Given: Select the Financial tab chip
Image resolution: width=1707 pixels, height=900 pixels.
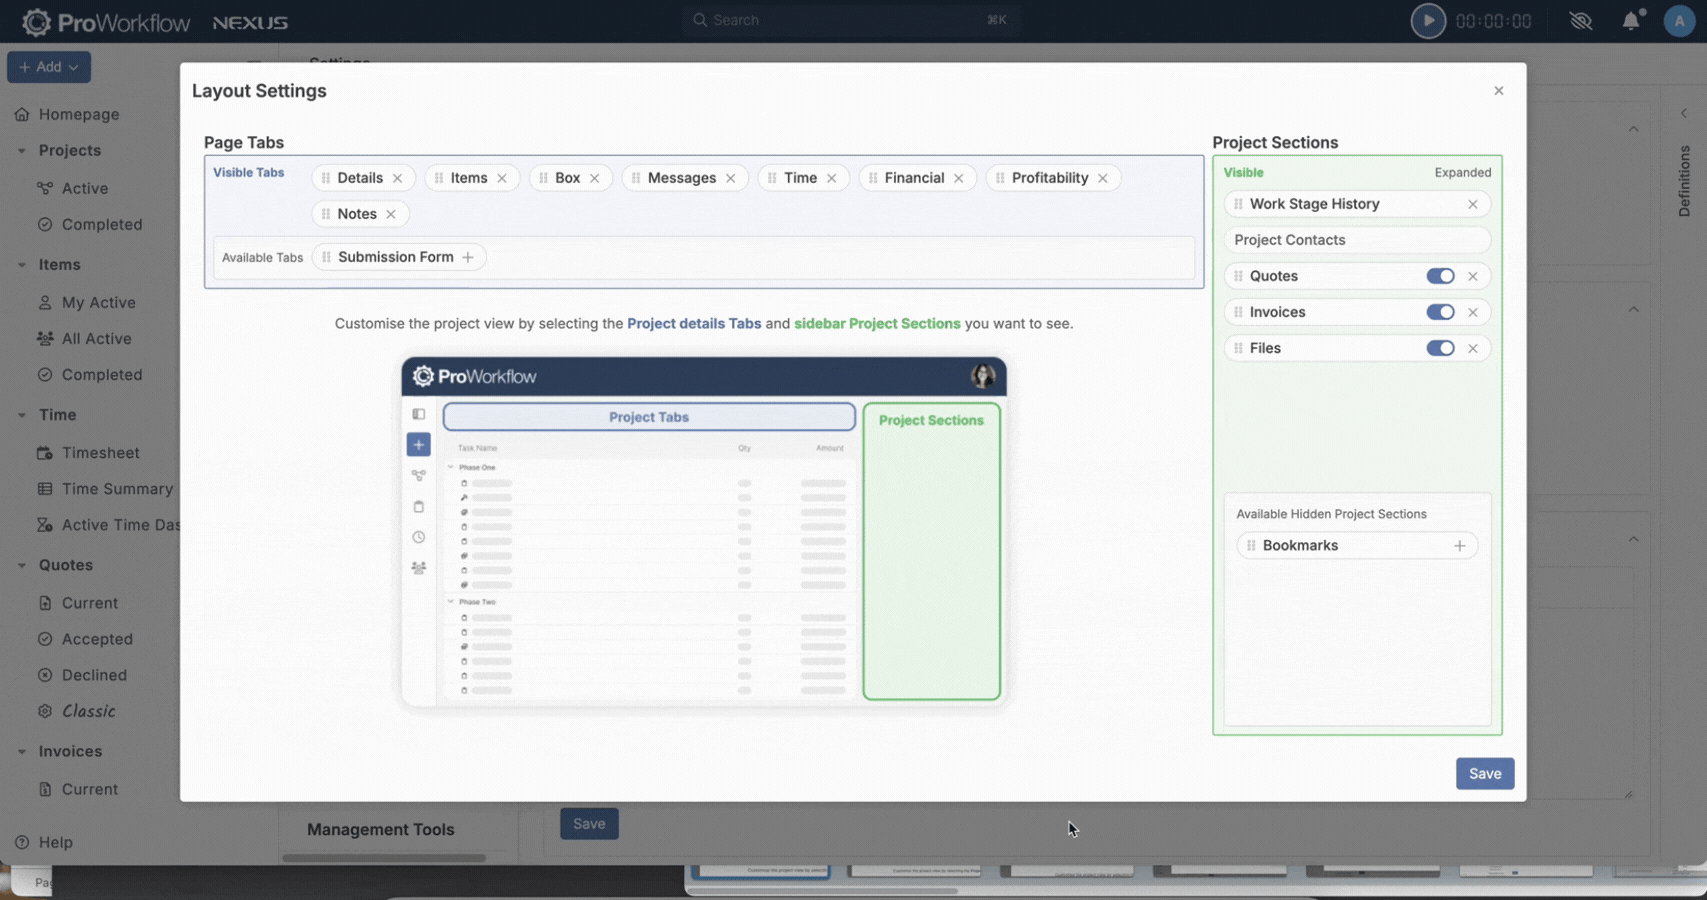Looking at the screenshot, I should click(913, 178).
